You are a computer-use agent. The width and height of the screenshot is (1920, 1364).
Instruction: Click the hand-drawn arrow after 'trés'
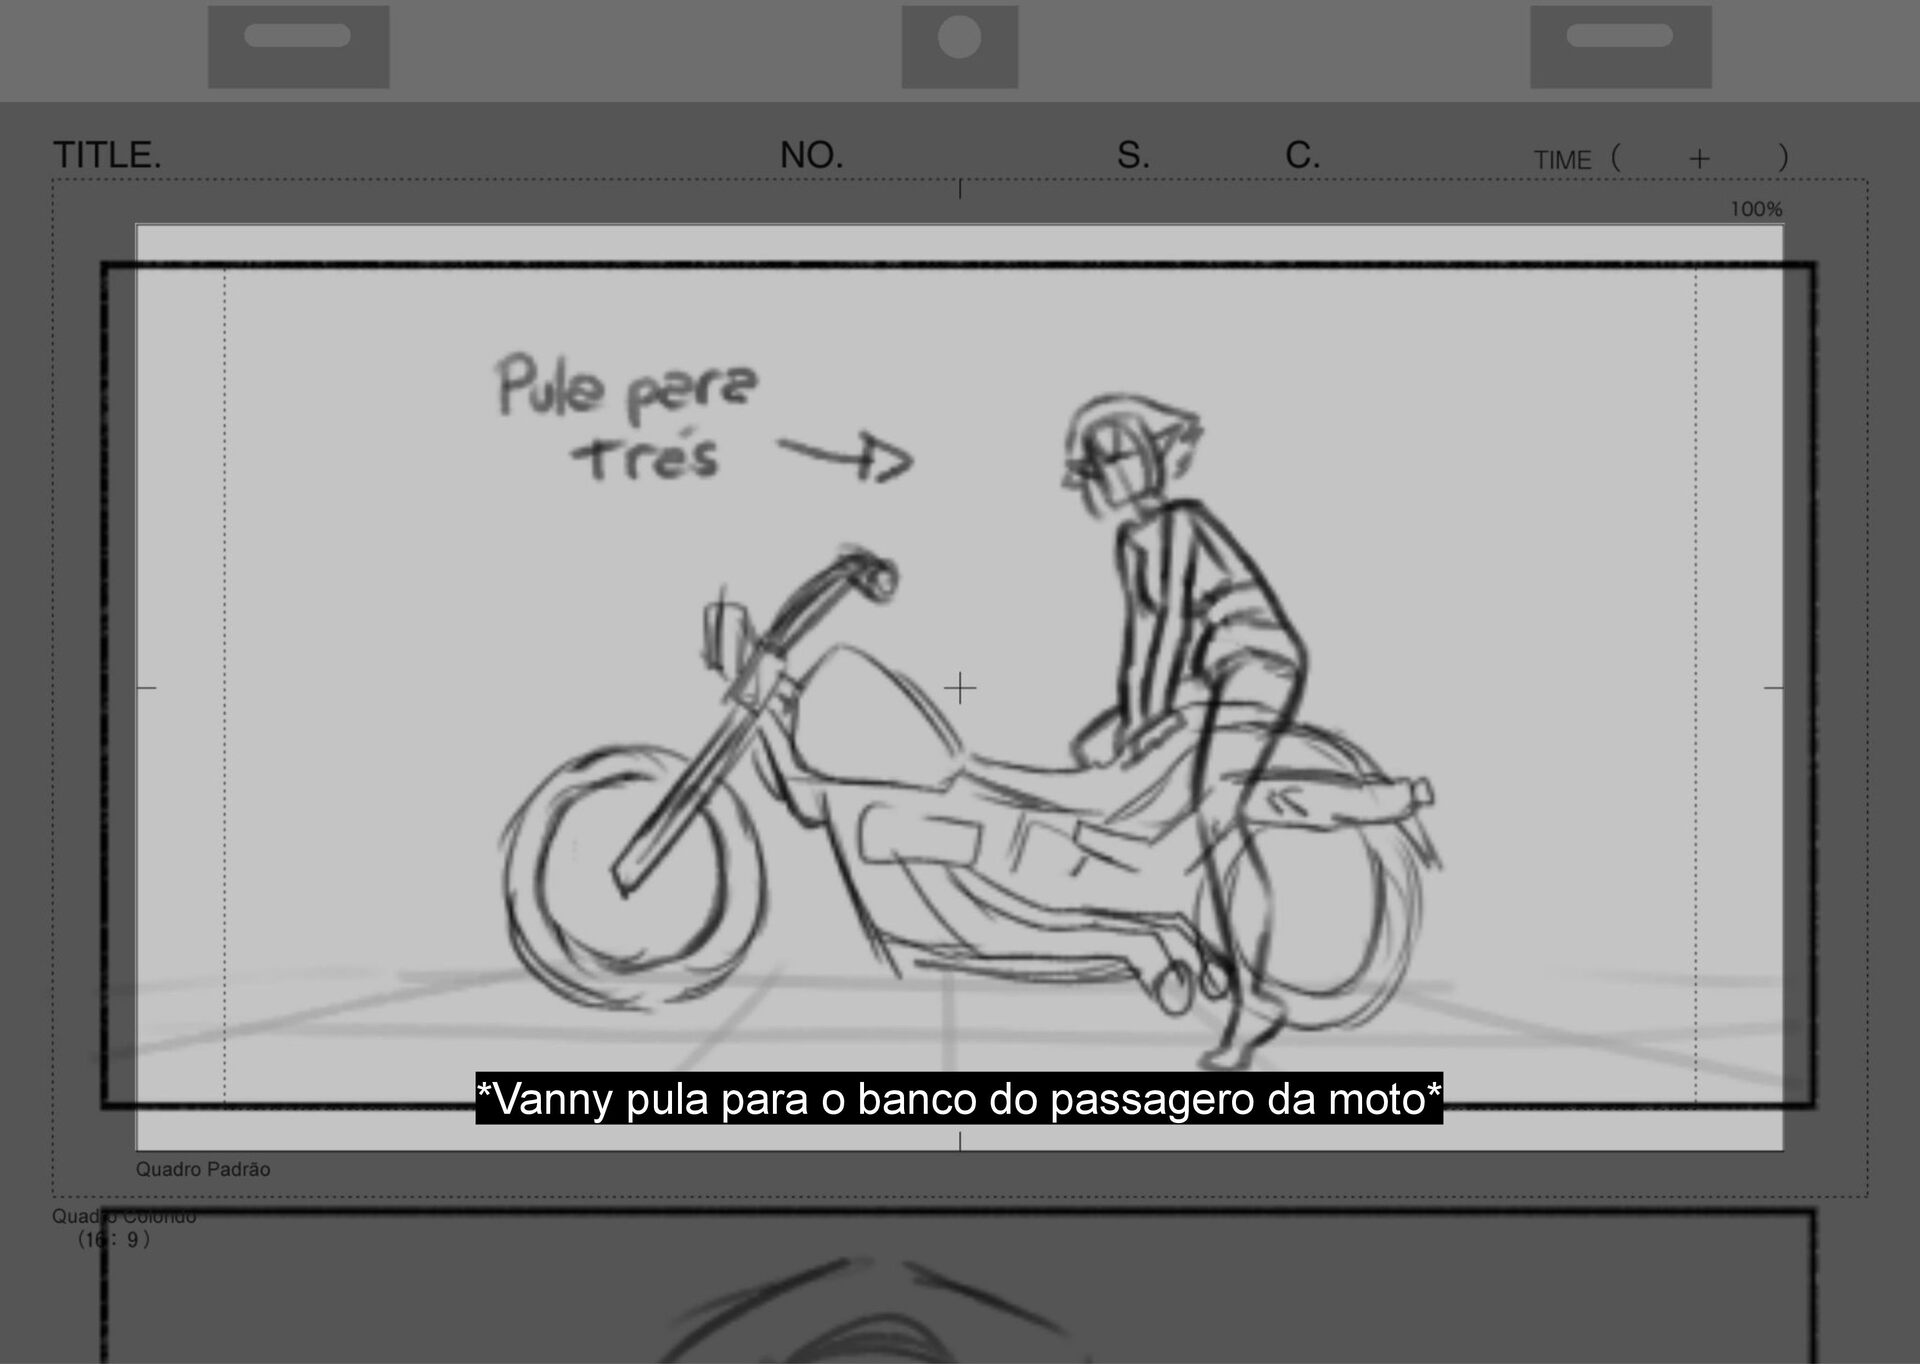click(845, 458)
